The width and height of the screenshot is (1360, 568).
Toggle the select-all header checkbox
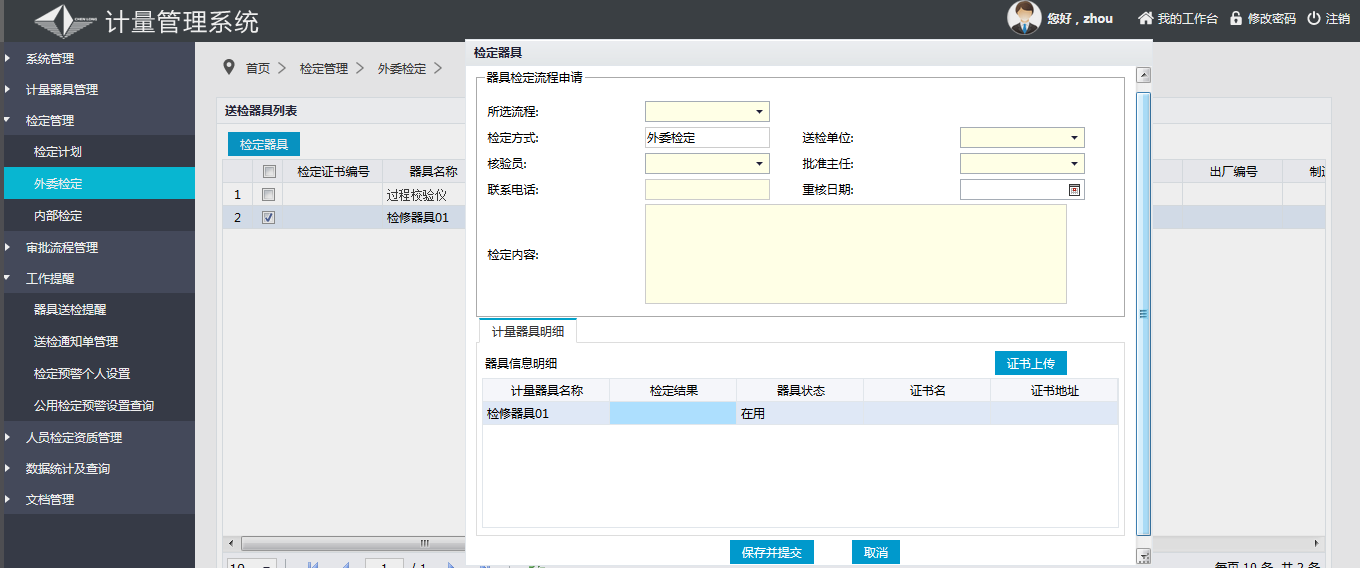[268, 171]
